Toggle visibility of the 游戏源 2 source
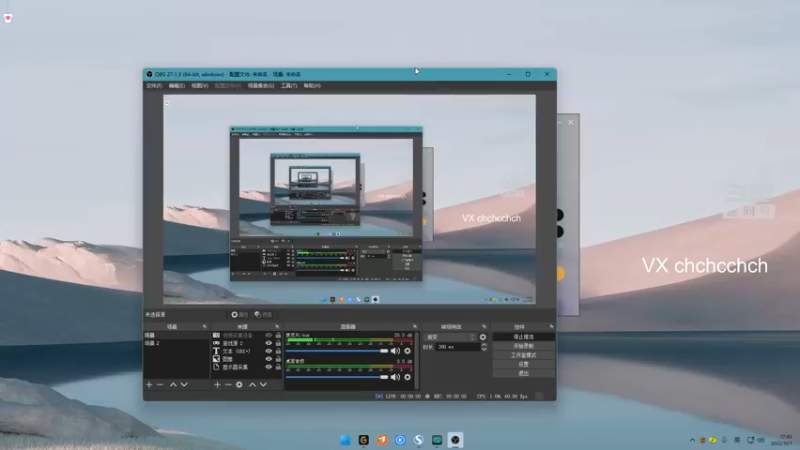 tap(268, 343)
